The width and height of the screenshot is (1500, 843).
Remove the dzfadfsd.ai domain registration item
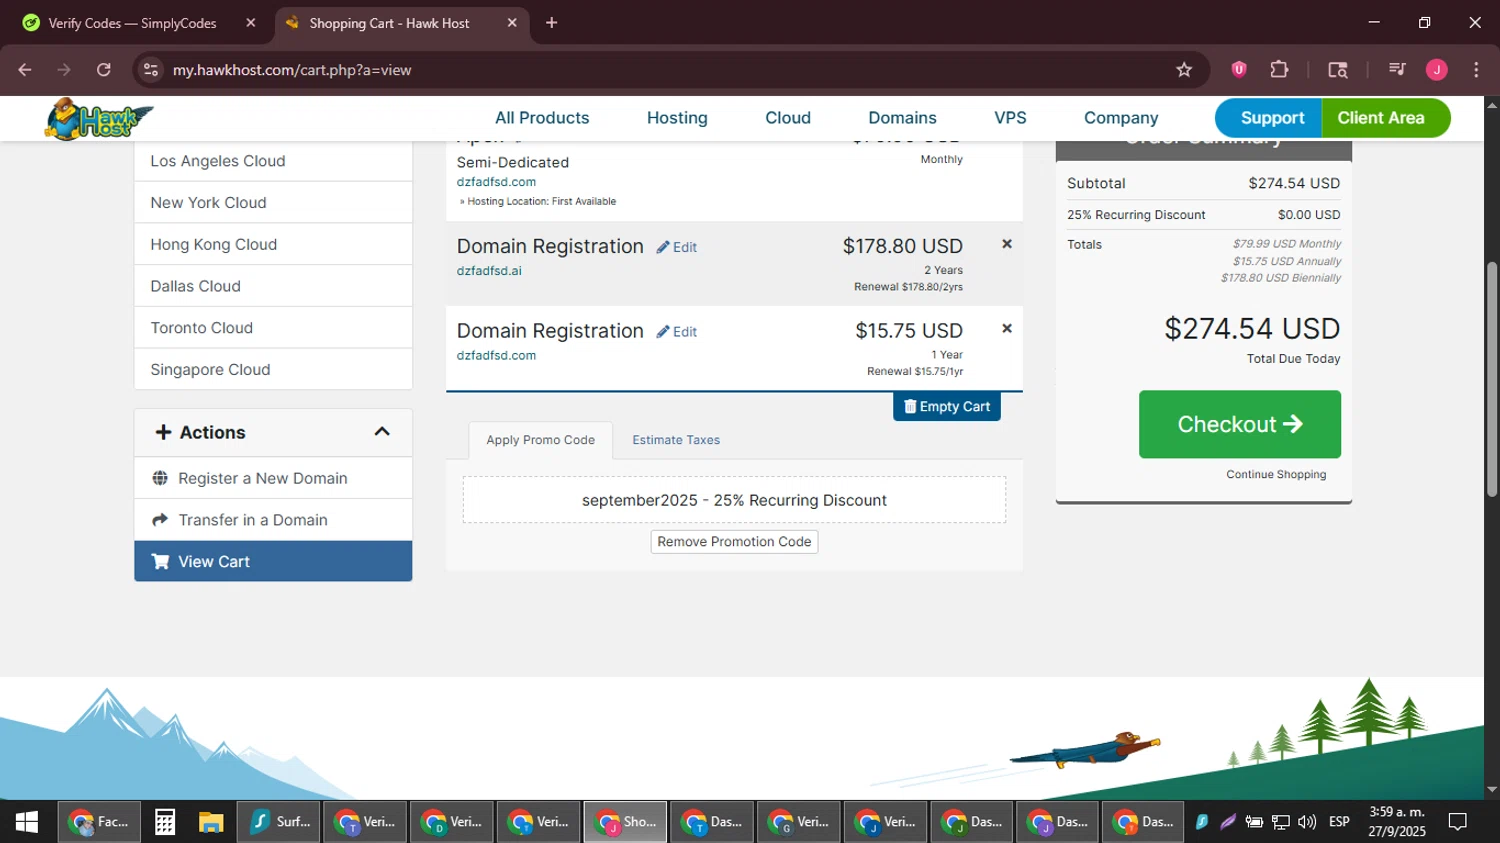1007,244
